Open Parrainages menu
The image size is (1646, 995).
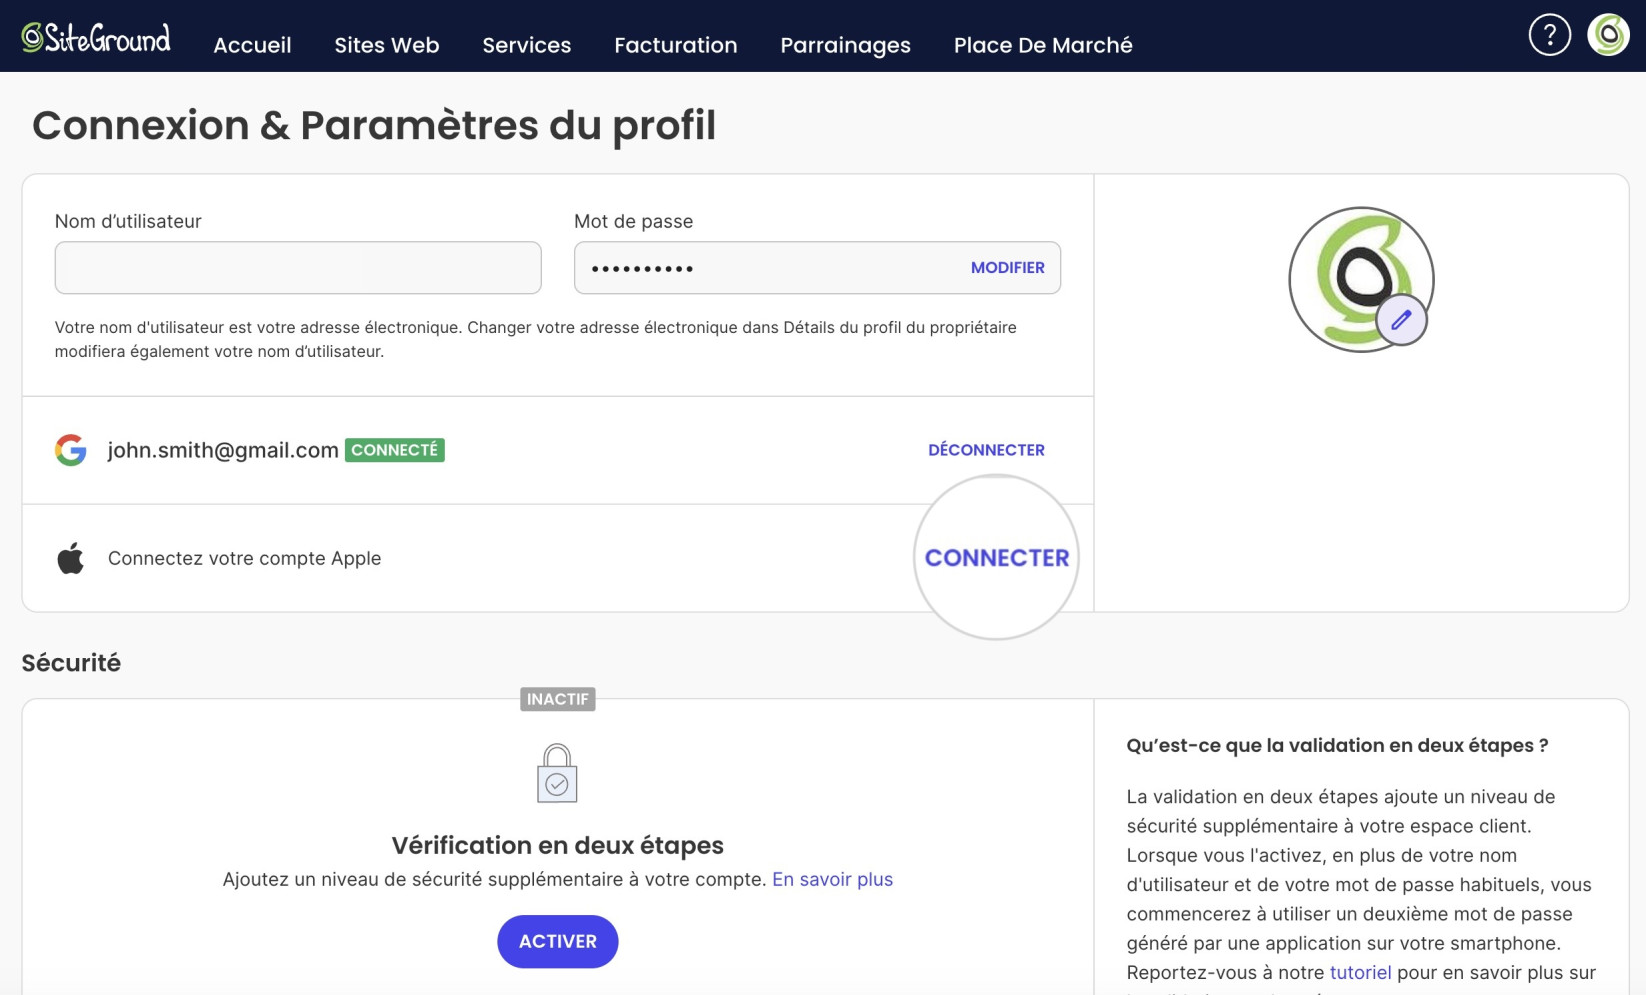[845, 45]
